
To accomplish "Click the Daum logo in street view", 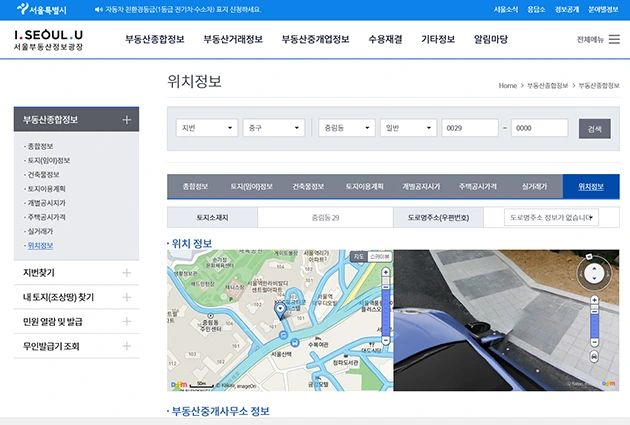I will point(608,383).
